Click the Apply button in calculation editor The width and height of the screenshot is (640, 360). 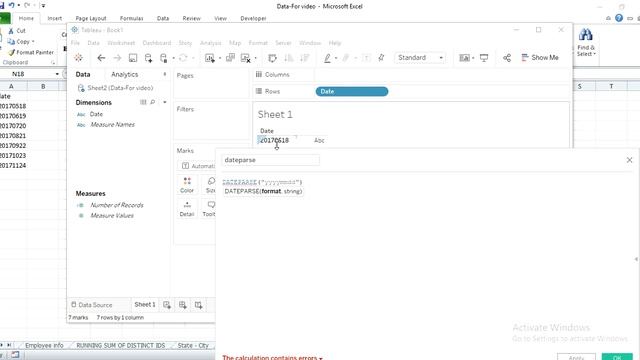click(576, 357)
